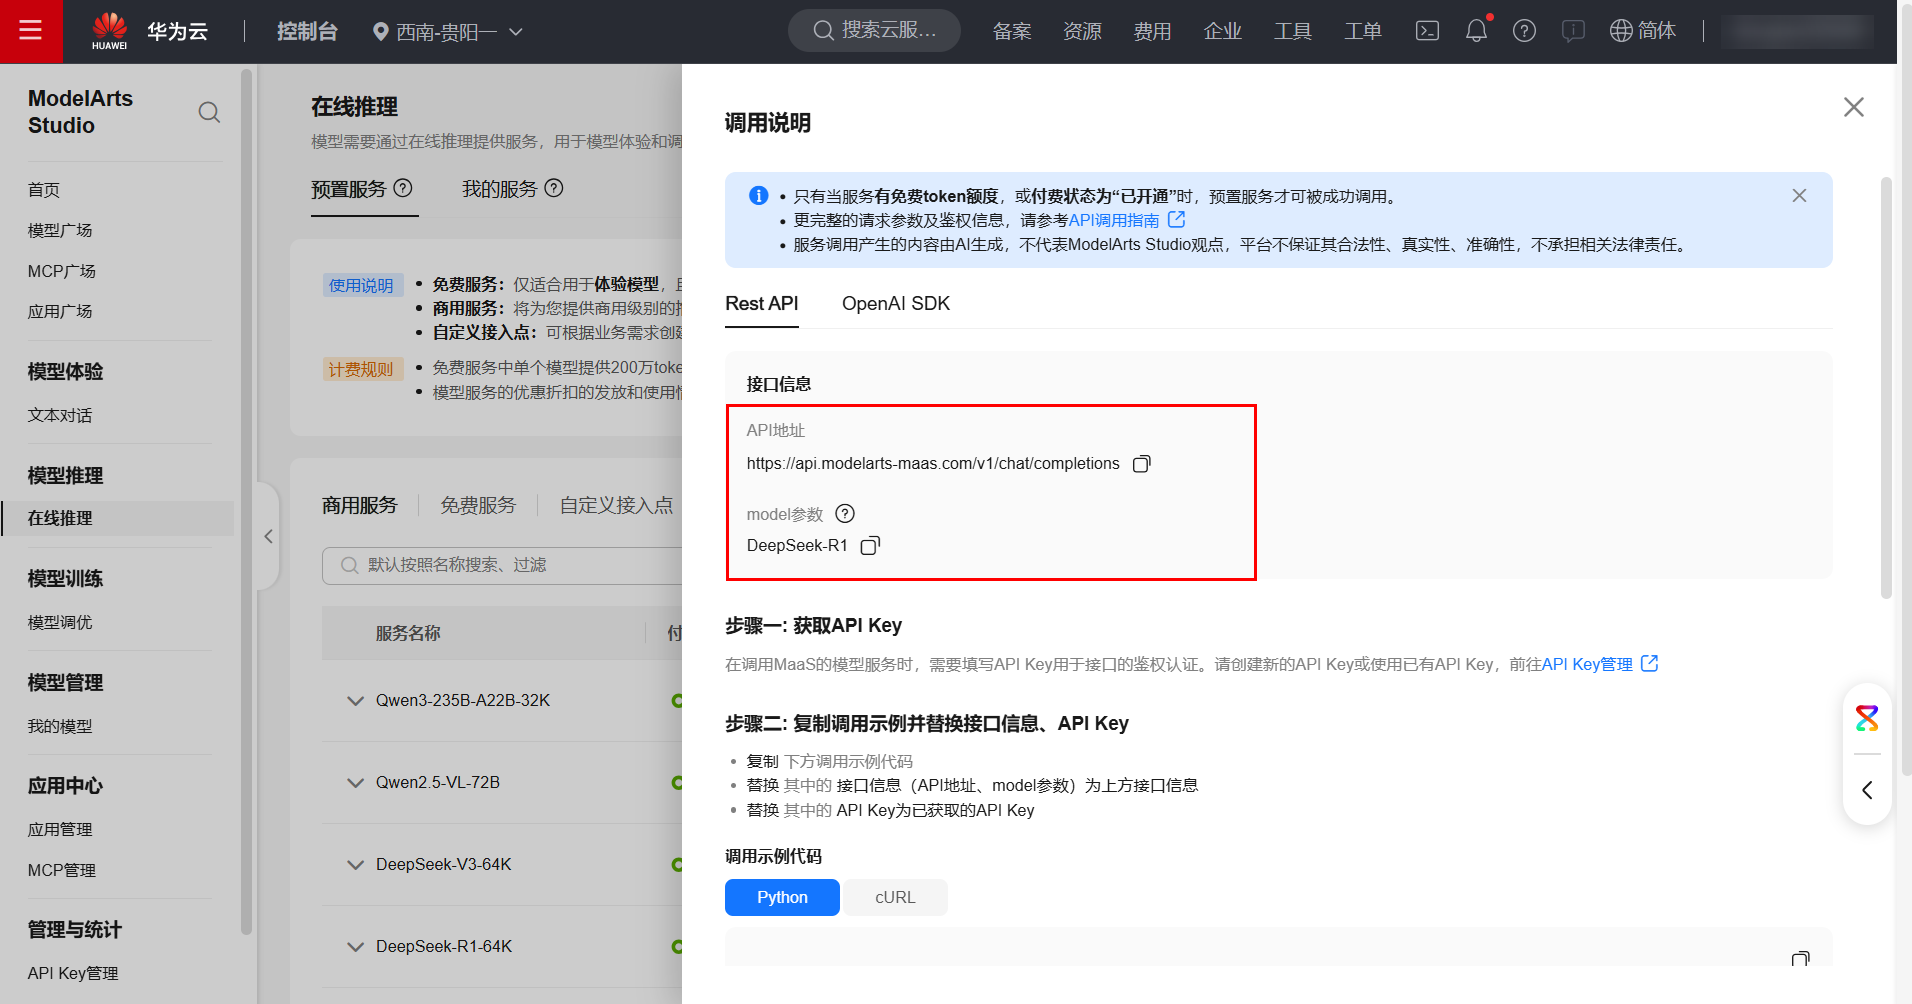Viewport: 1912px width, 1004px height.
Task: Select the 商用服务 sub-tab
Action: pos(359,506)
